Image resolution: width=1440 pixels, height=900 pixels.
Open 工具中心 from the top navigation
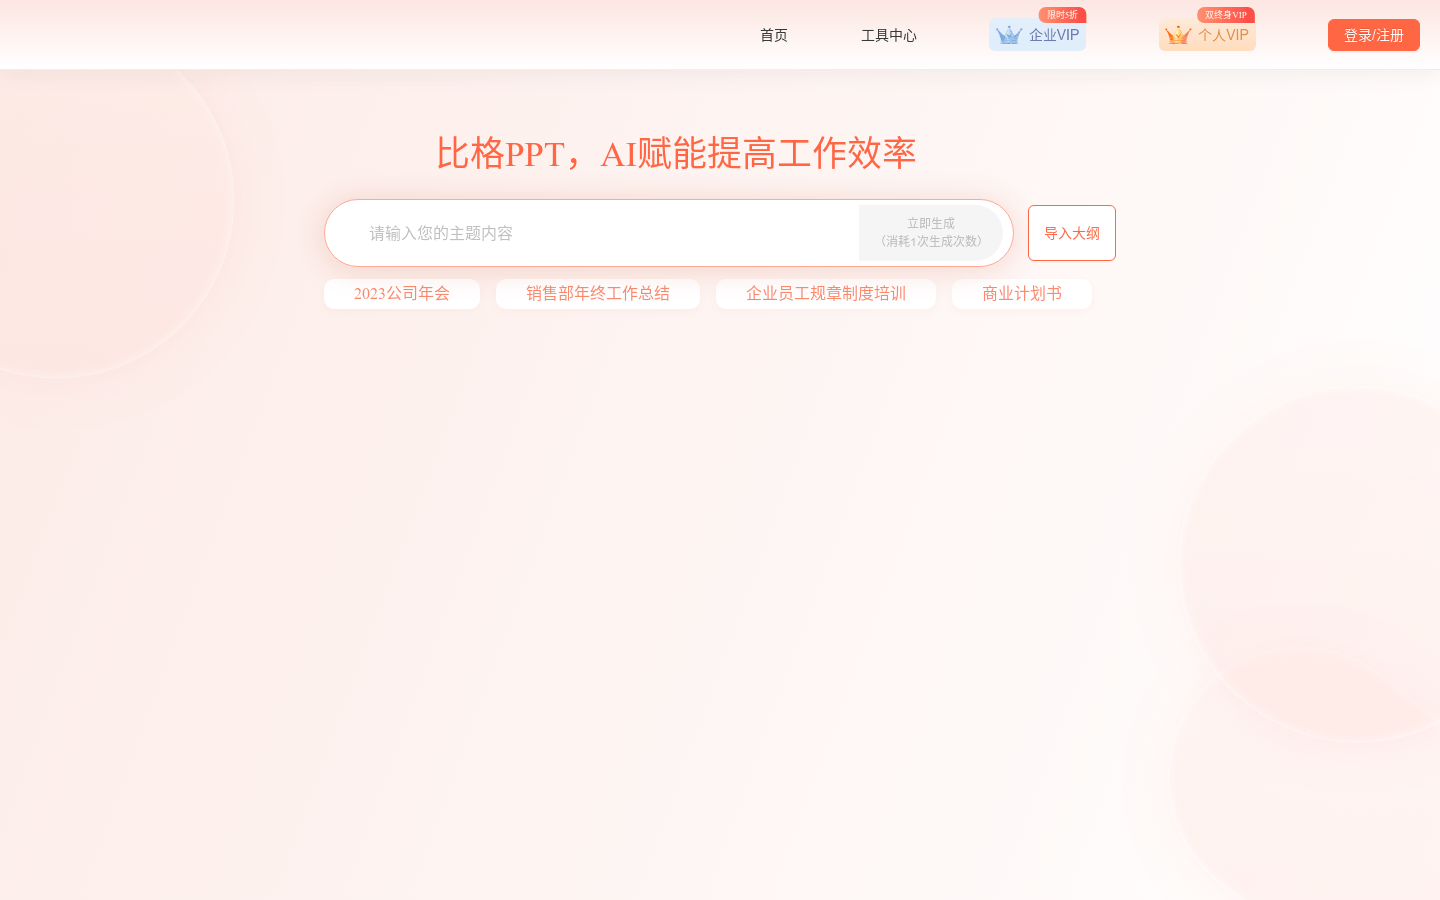[889, 35]
